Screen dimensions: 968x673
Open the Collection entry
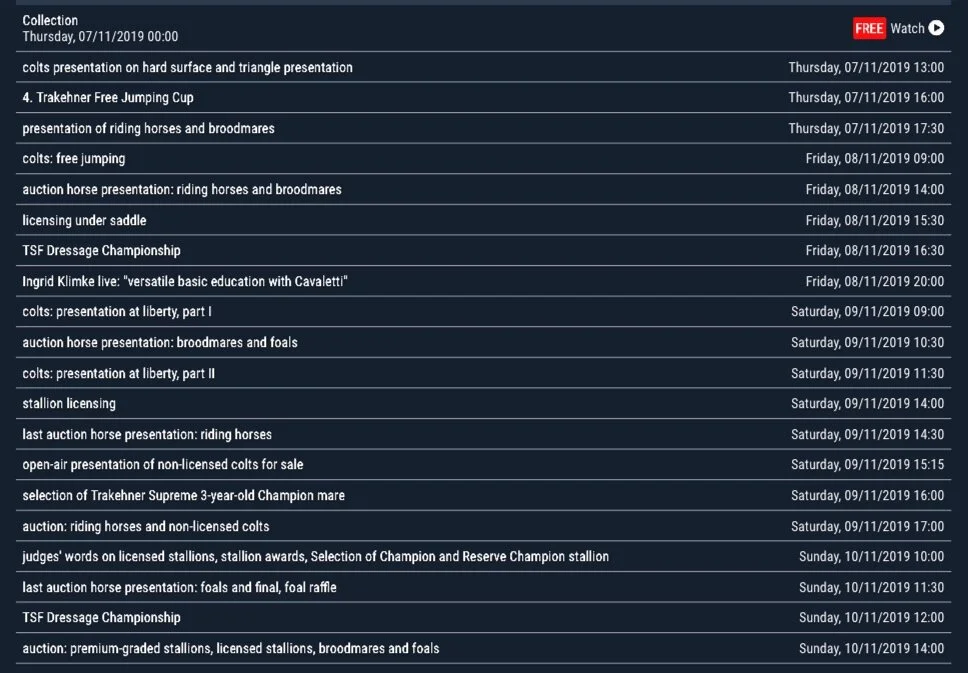pyautogui.click(x=483, y=28)
